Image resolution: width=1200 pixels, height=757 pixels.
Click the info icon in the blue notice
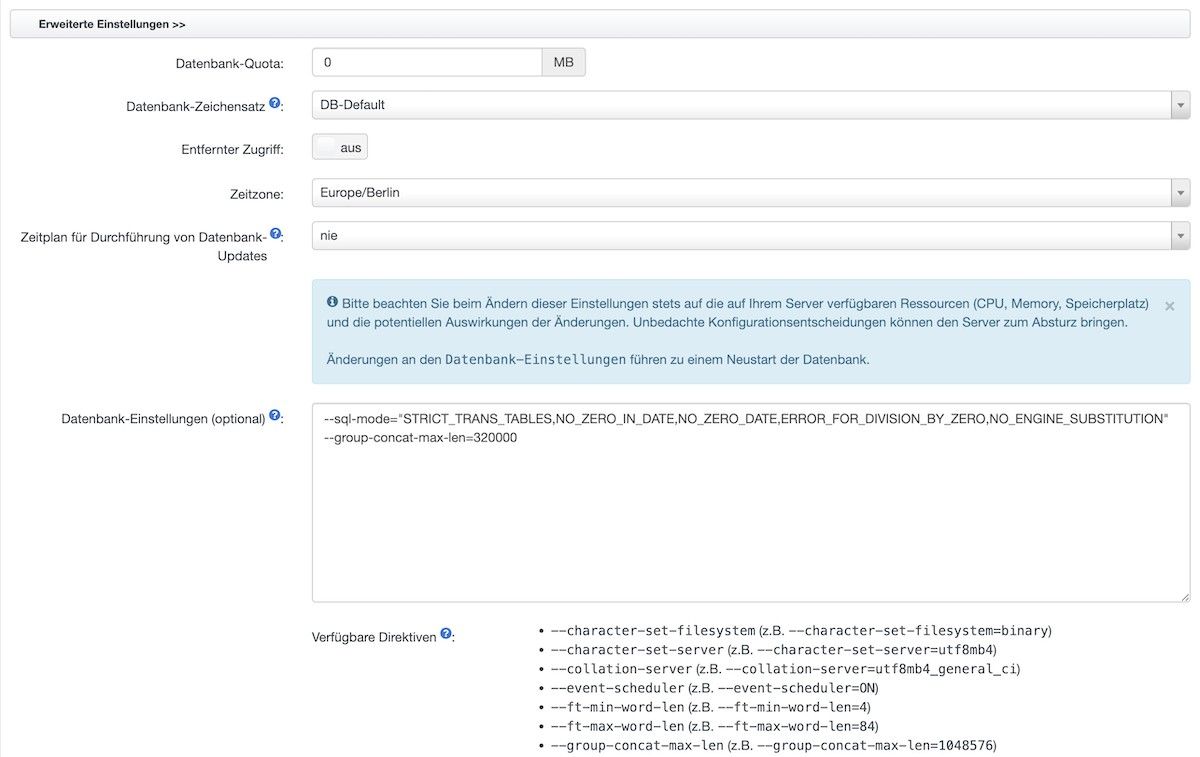[x=333, y=301]
